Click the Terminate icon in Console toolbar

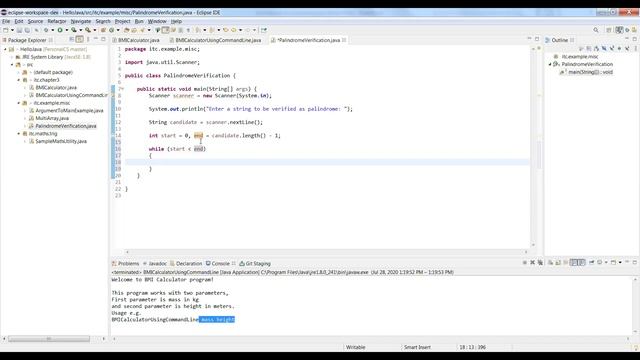pos(524,262)
